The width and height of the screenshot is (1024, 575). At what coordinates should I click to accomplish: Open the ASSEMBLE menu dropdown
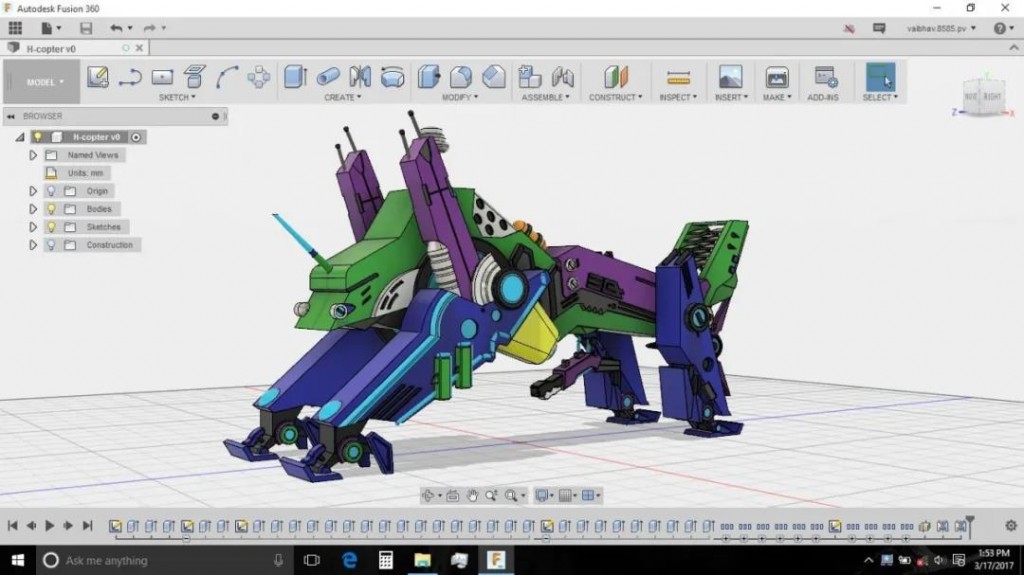pyautogui.click(x=545, y=97)
